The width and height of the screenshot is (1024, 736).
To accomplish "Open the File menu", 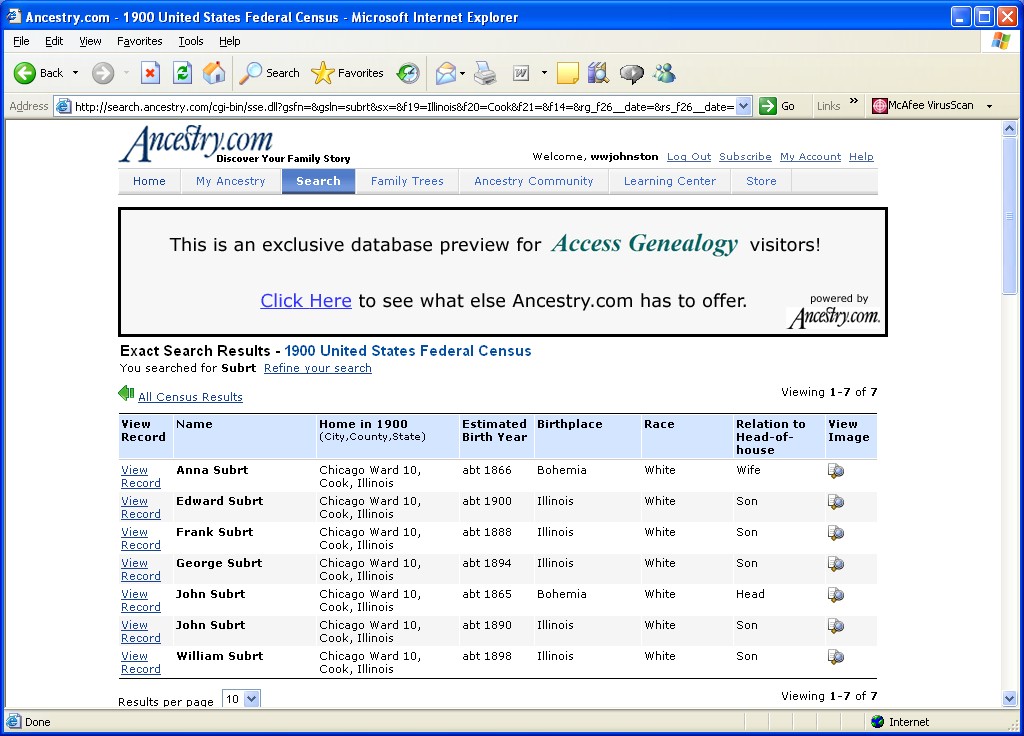I will (21, 41).
